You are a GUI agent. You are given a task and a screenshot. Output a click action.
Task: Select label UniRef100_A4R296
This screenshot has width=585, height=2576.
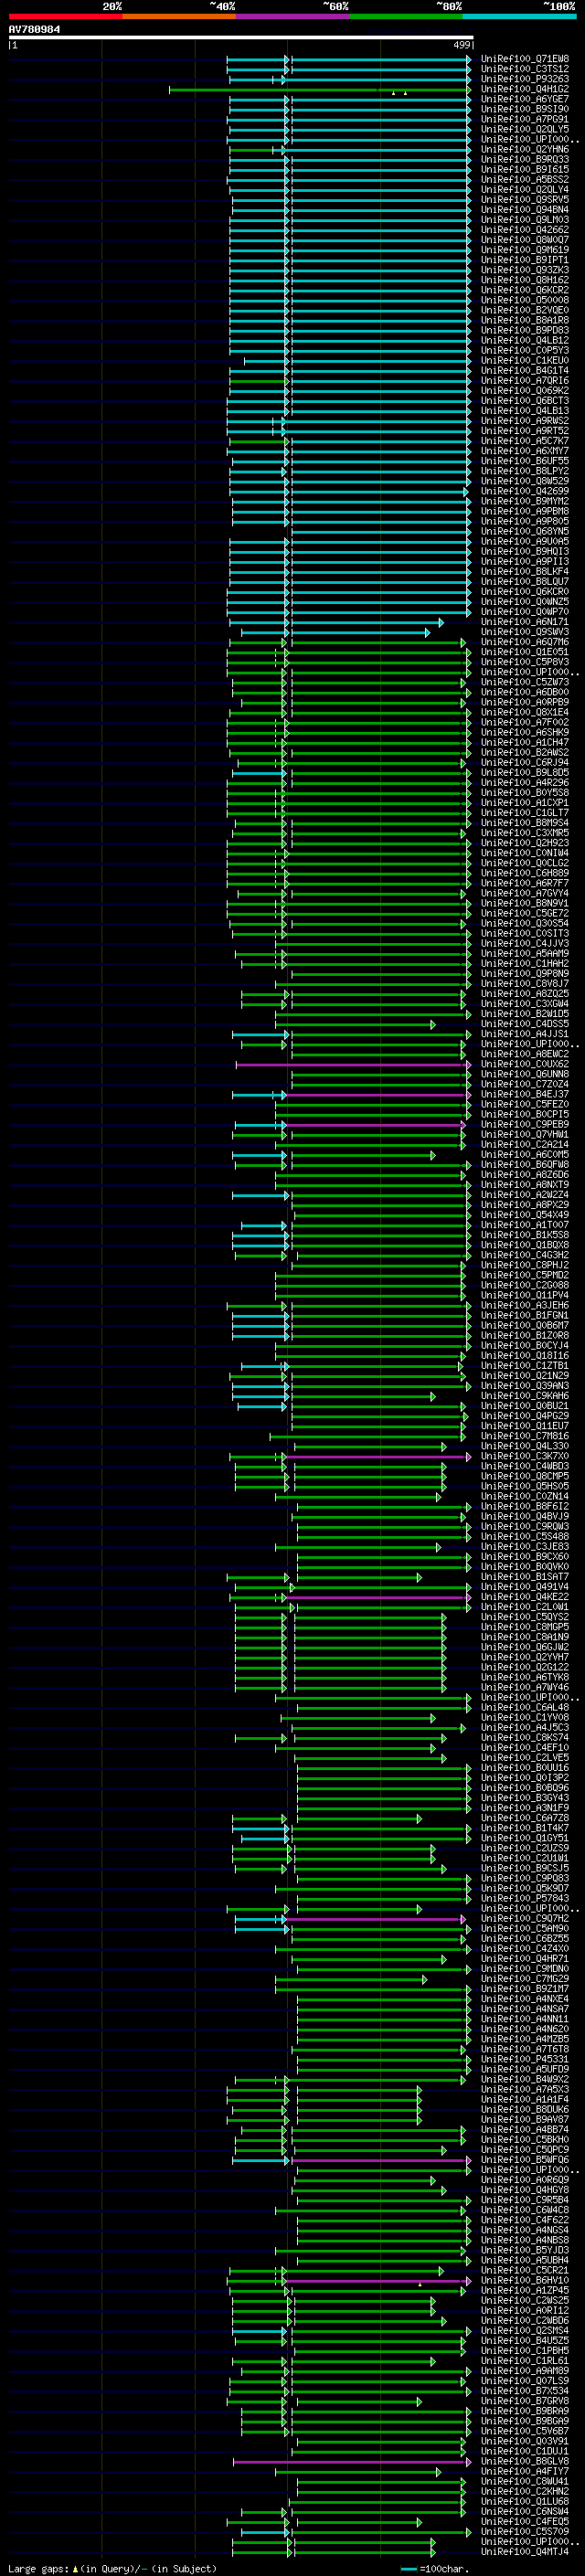(525, 783)
